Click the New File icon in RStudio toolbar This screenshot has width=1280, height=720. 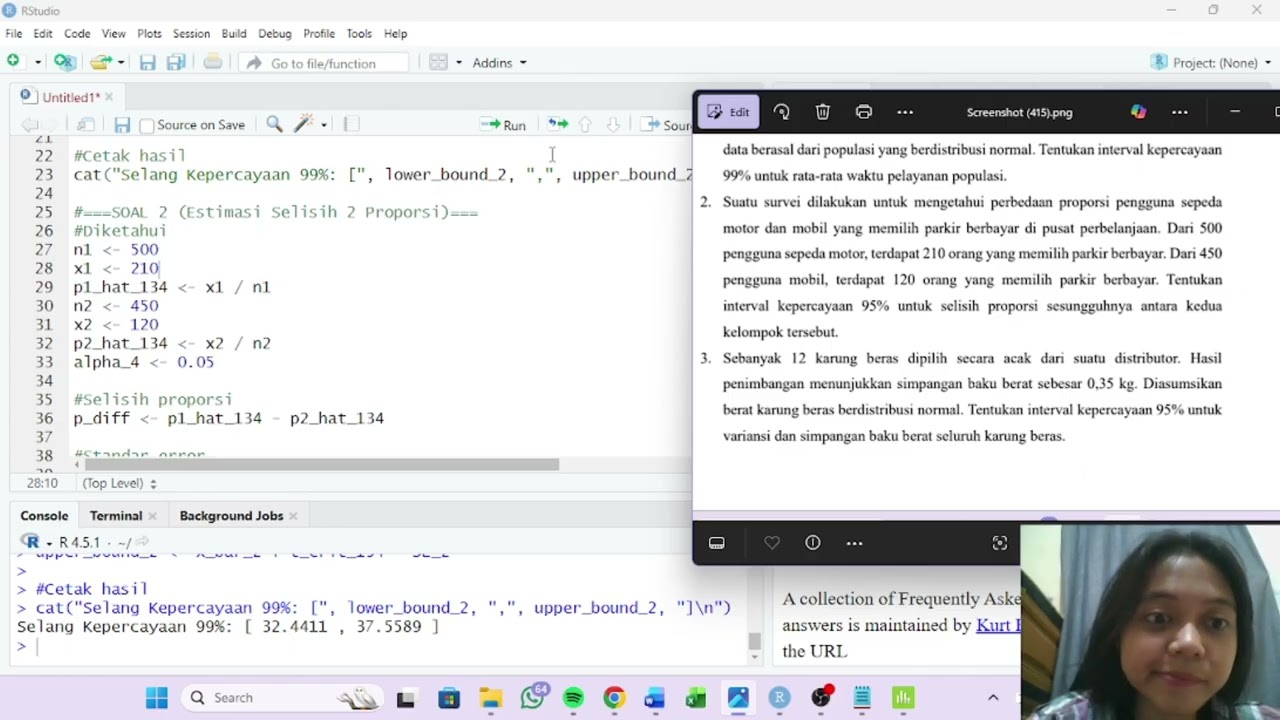(13, 62)
